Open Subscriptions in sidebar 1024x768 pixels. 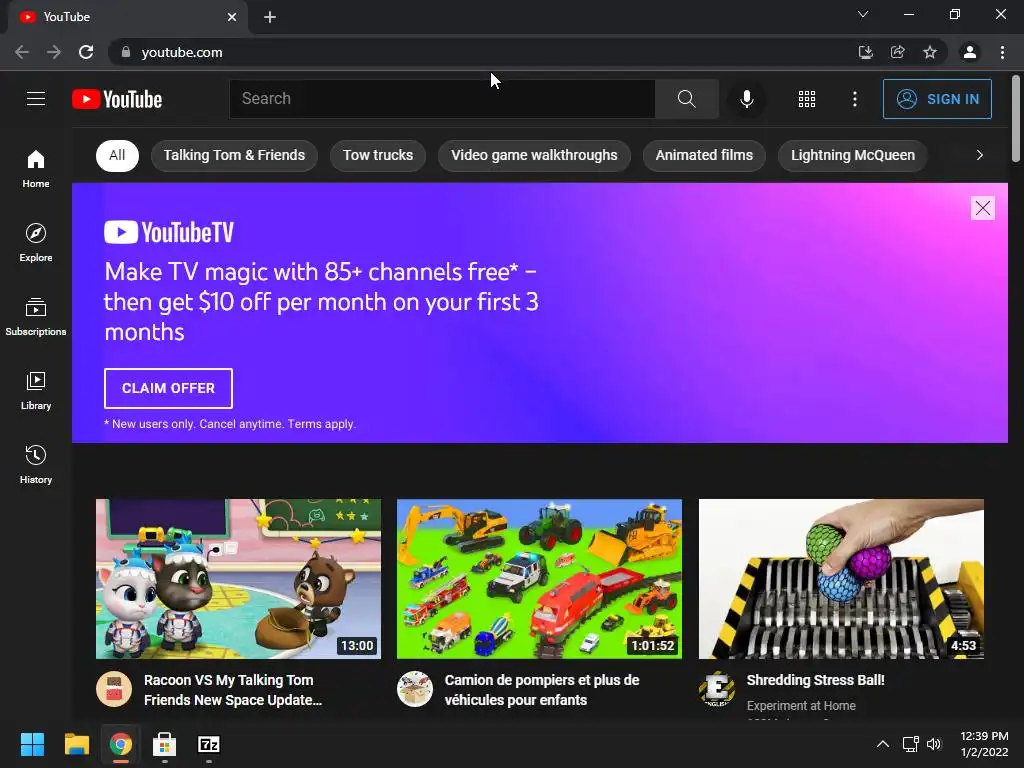pyautogui.click(x=36, y=316)
